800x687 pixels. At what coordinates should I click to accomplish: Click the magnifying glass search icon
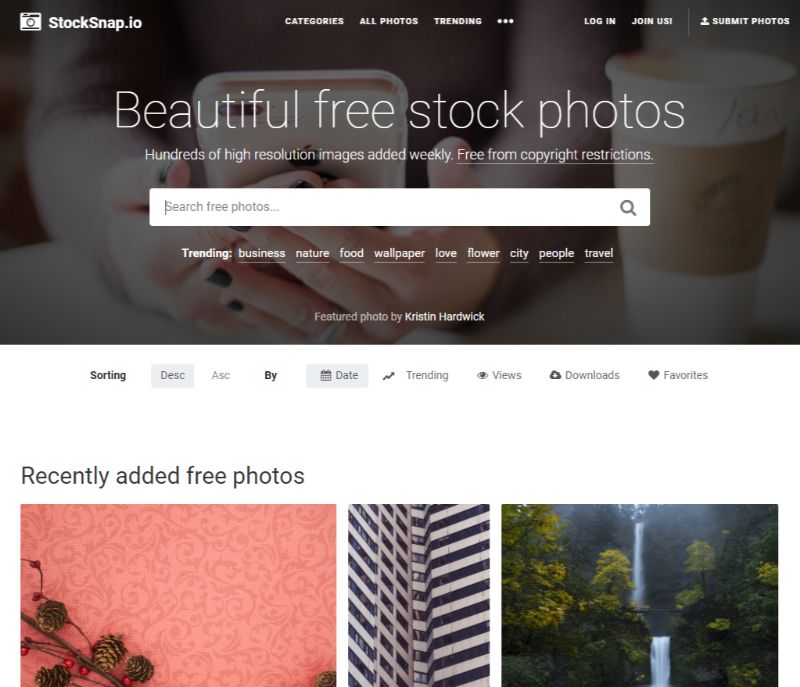pos(628,208)
